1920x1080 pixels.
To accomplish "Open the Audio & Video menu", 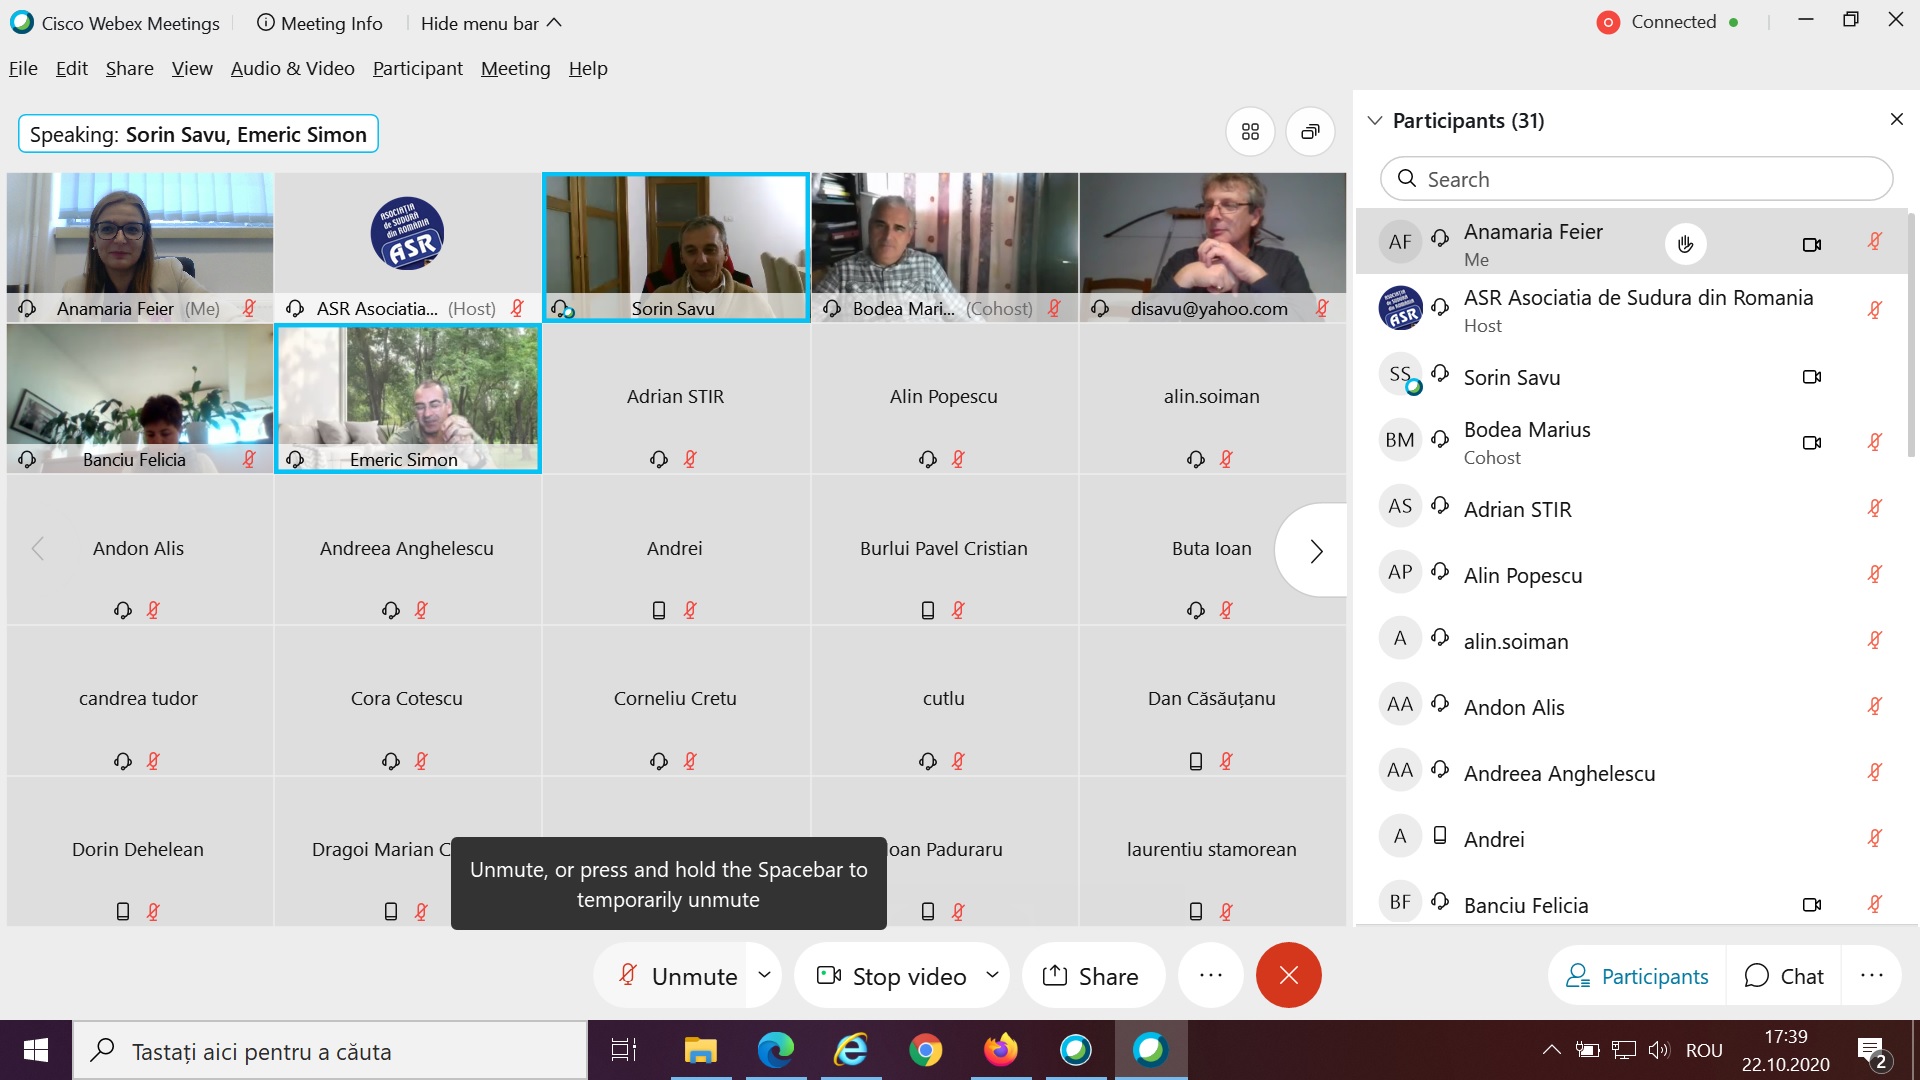I will click(x=292, y=68).
